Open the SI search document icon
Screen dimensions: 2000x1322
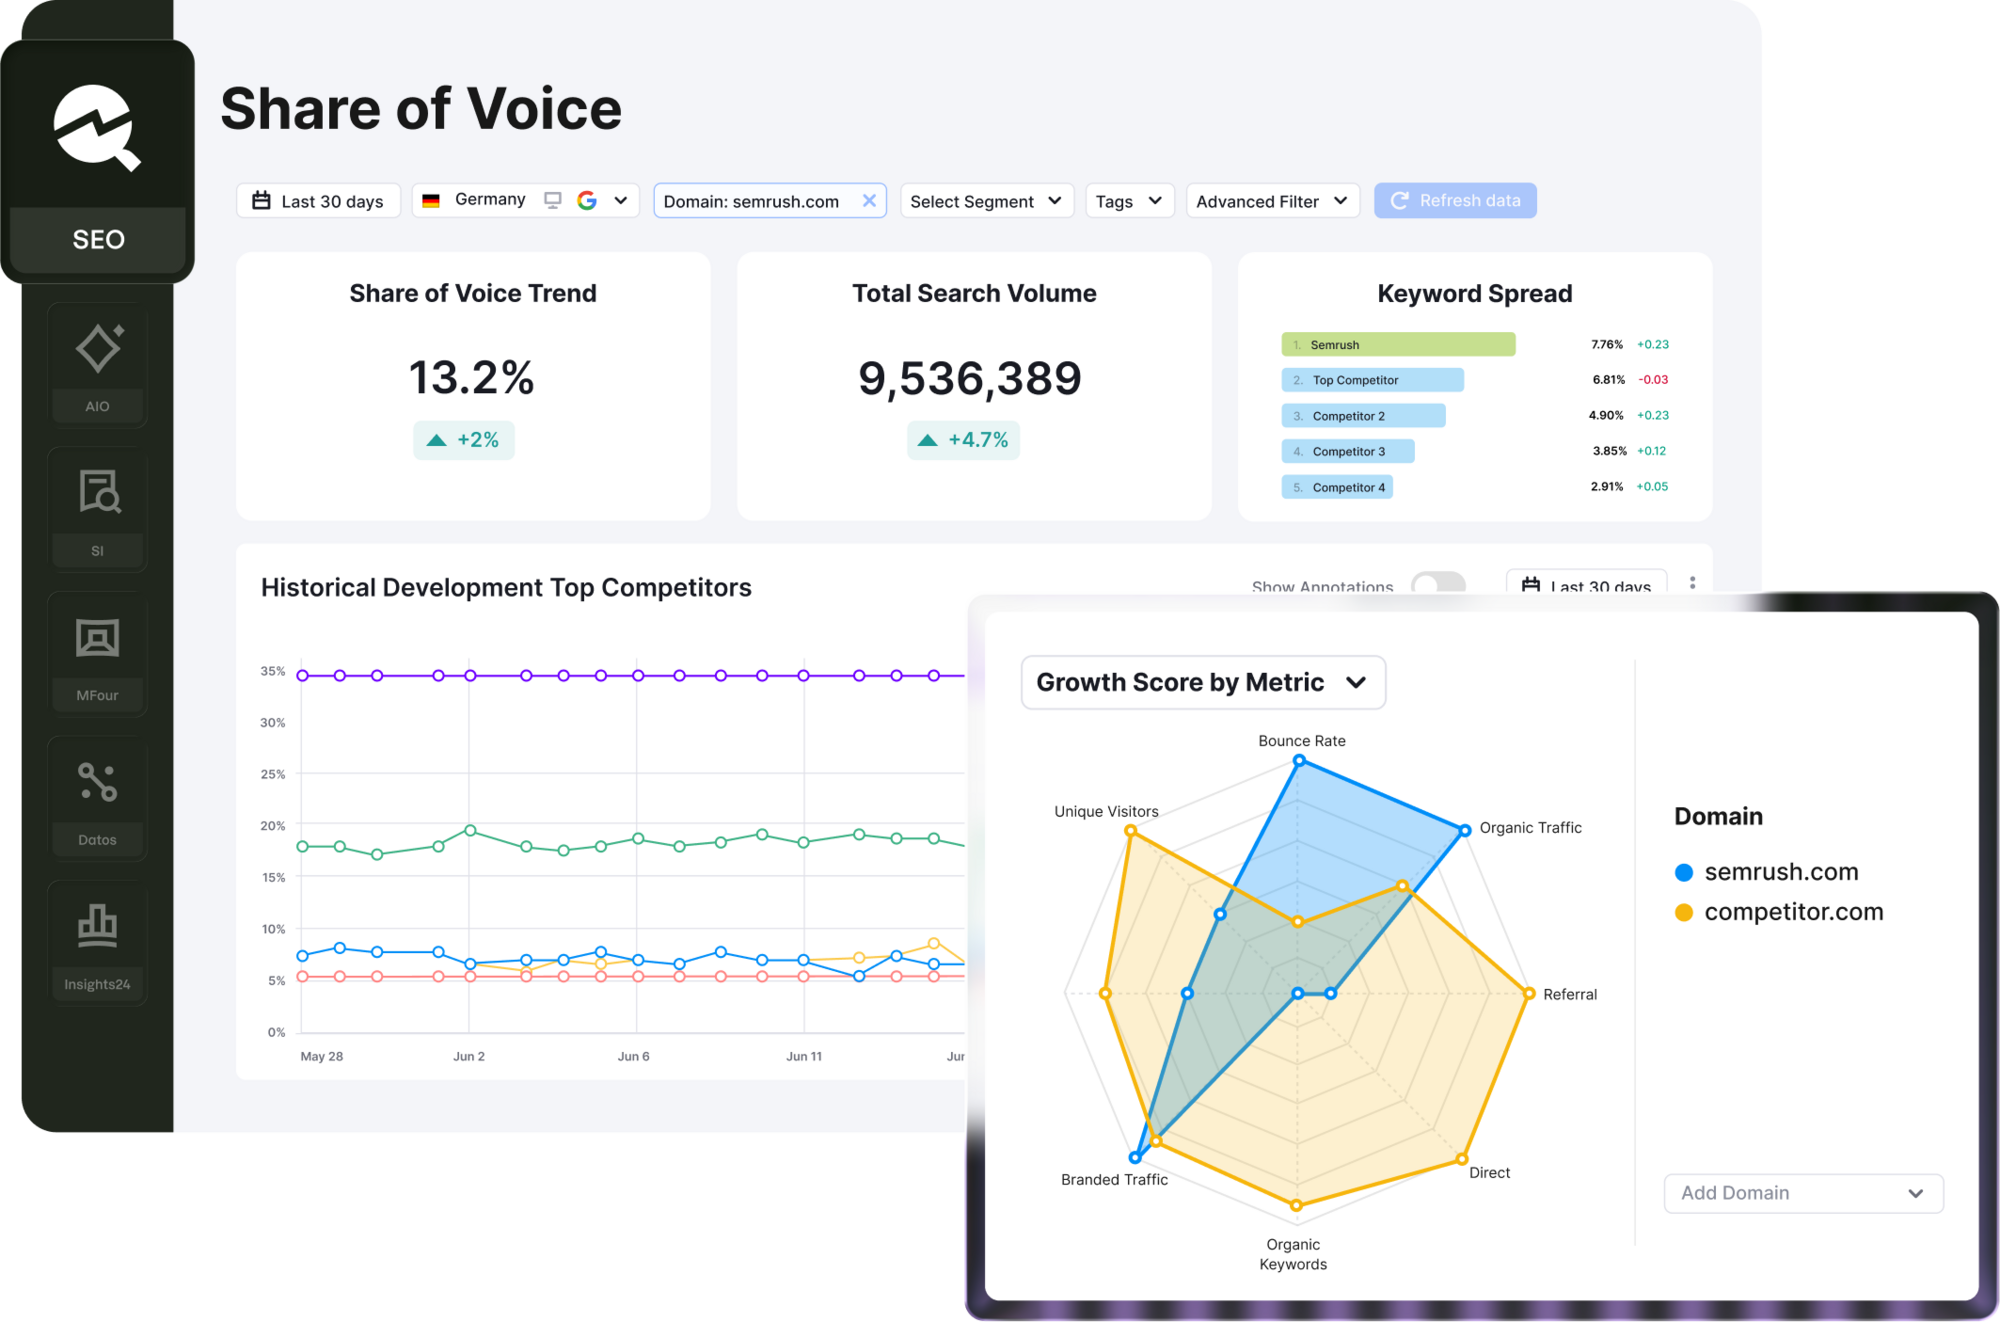(x=99, y=492)
